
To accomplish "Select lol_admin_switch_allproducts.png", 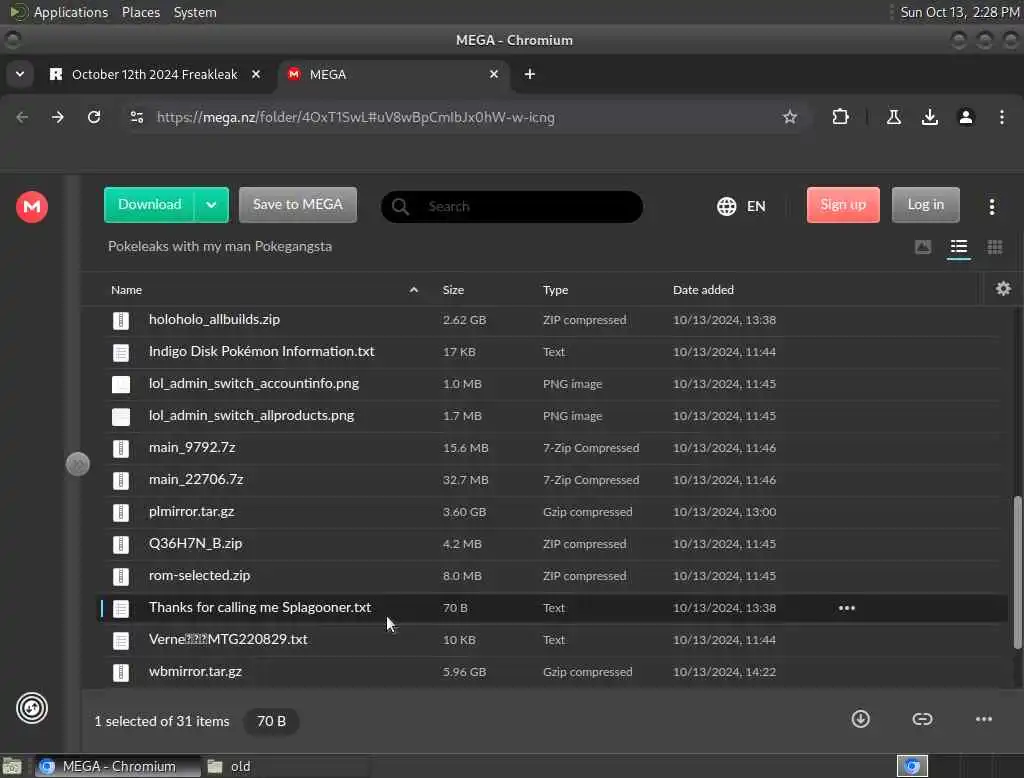I will point(552,416).
